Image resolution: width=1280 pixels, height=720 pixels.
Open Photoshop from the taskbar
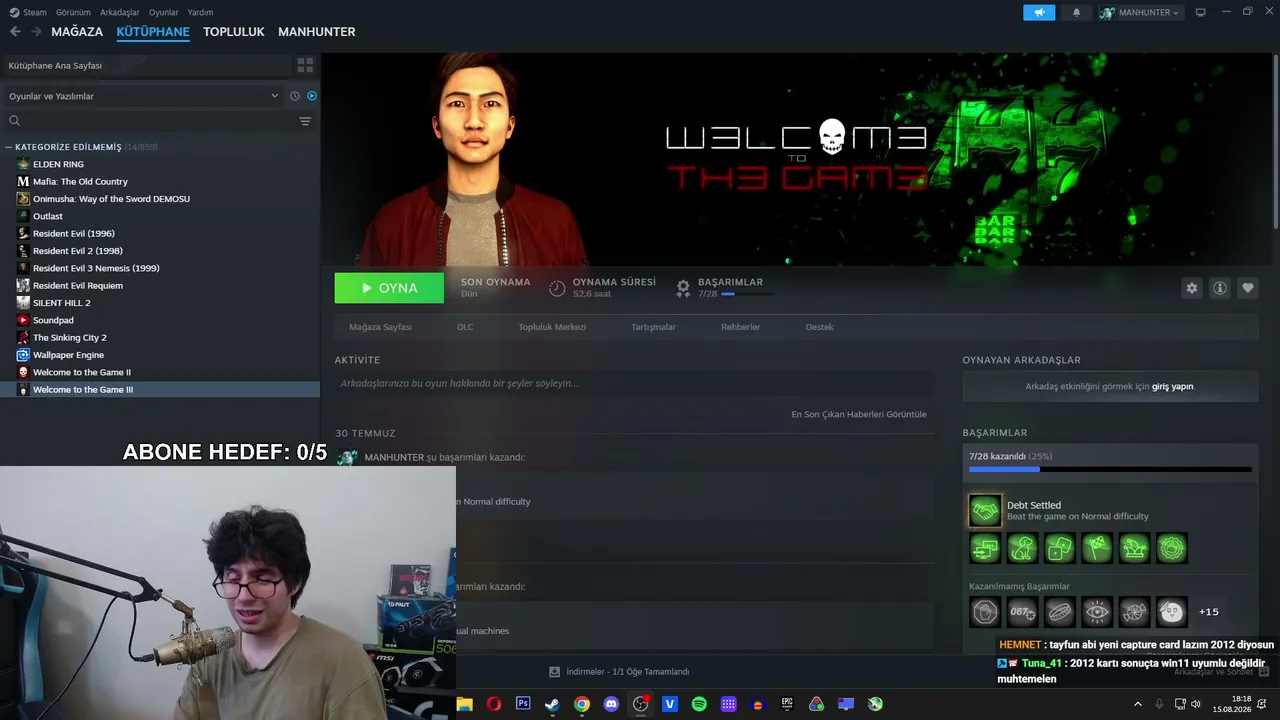click(523, 704)
